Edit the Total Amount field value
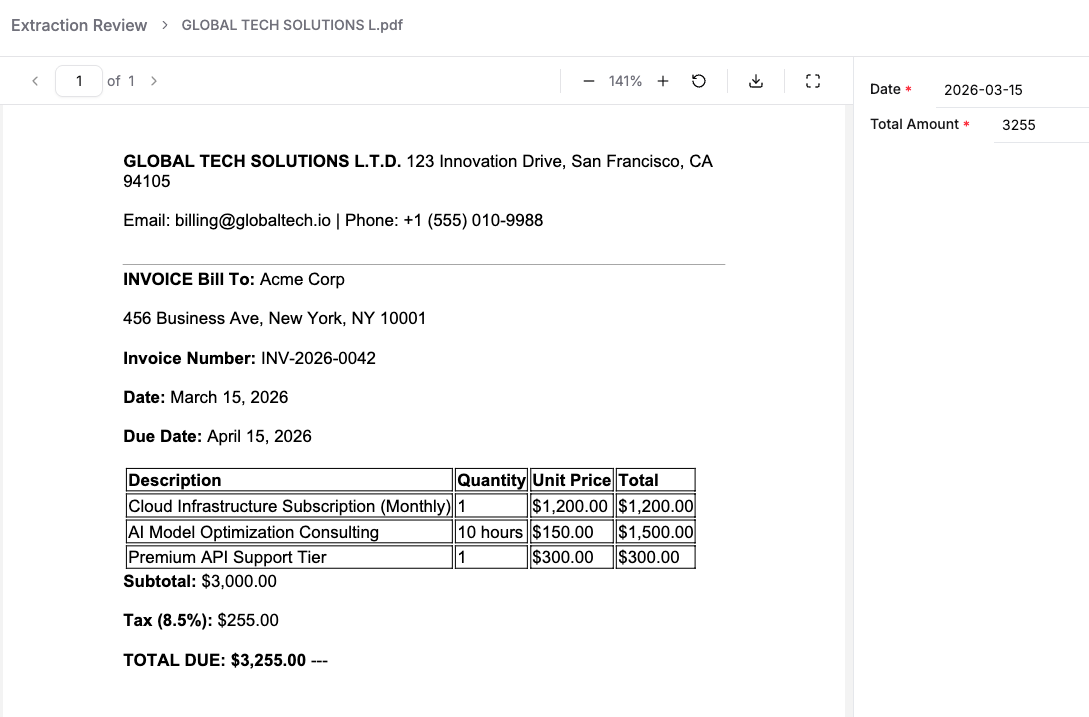The image size is (1089, 717). click(1040, 125)
